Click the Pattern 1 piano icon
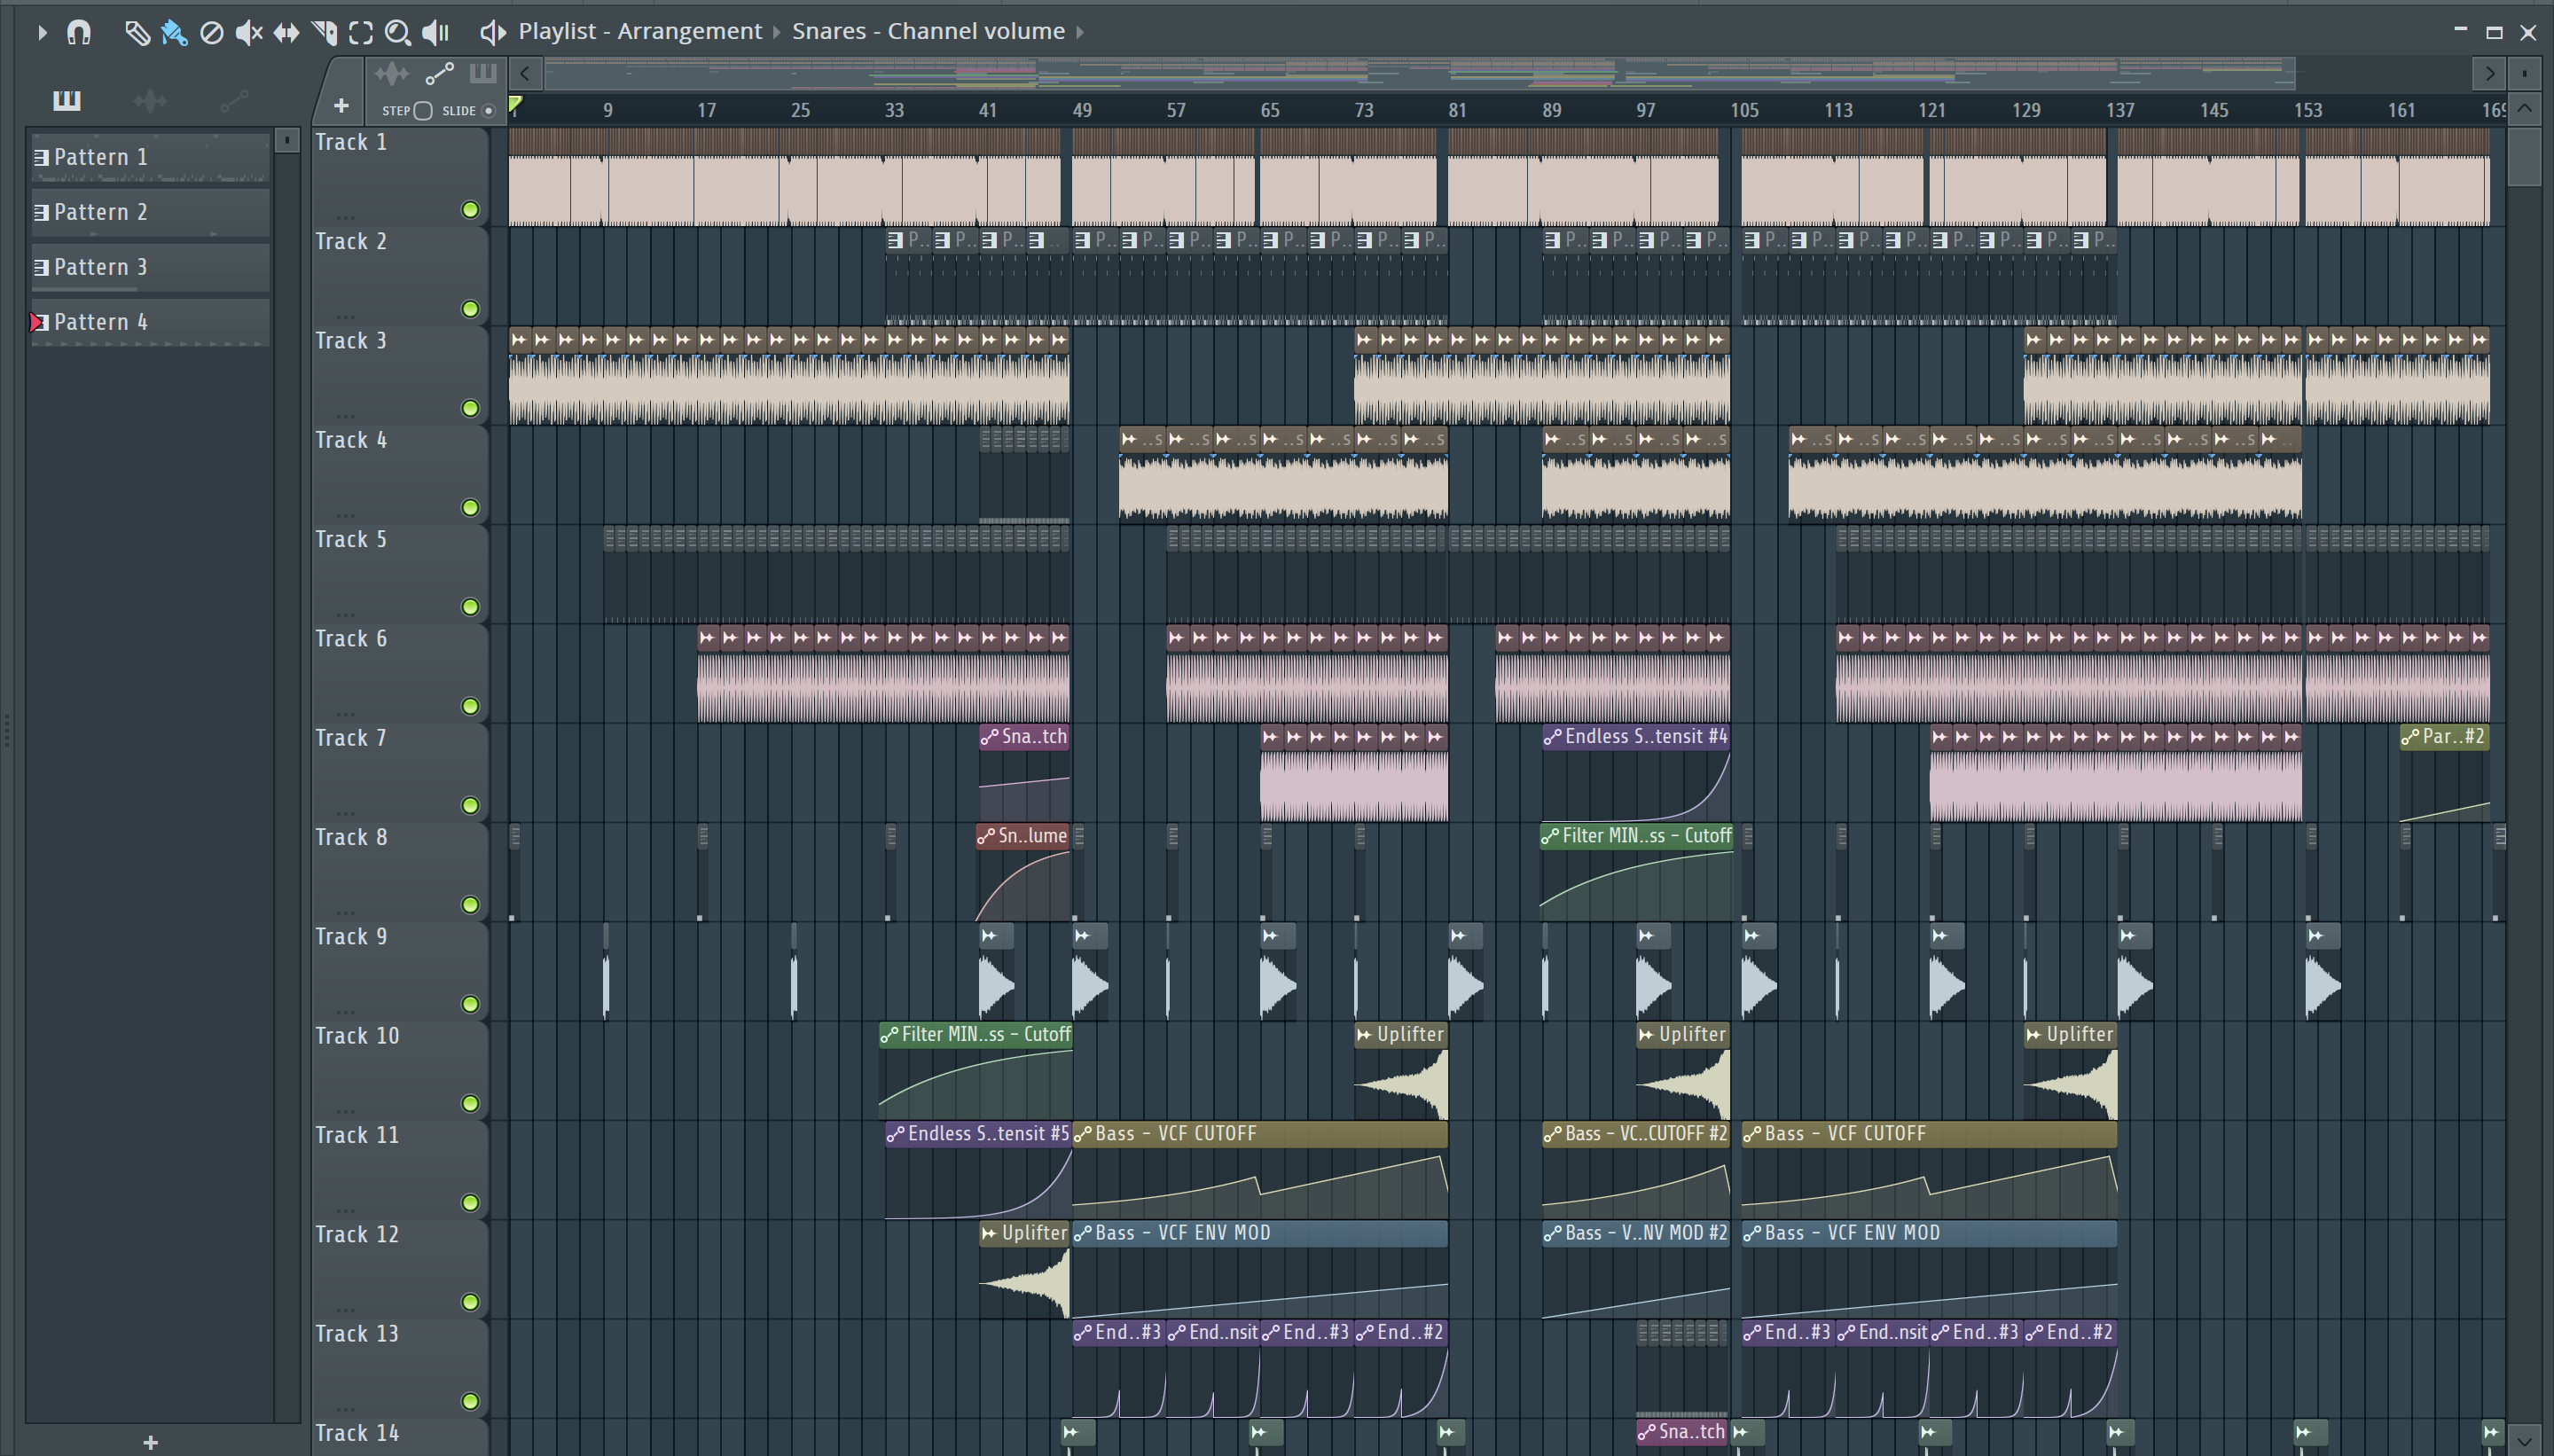The height and width of the screenshot is (1456, 2554). (42, 157)
